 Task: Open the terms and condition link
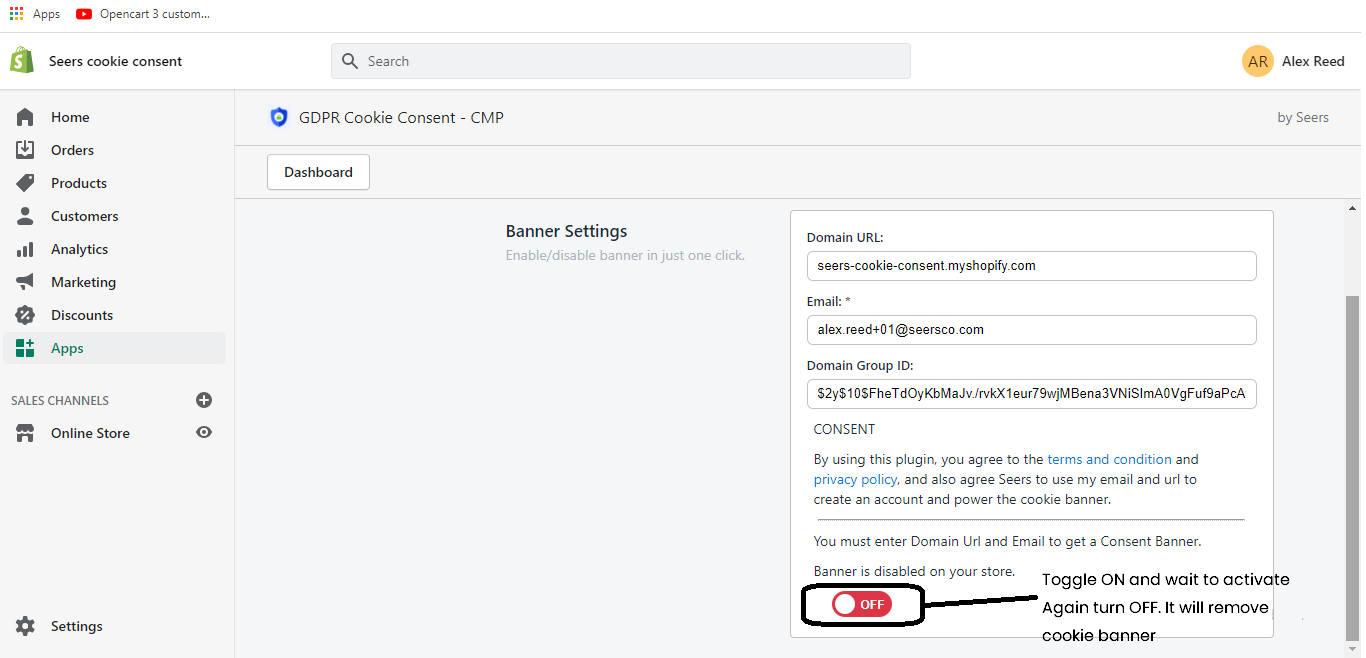tap(1109, 459)
